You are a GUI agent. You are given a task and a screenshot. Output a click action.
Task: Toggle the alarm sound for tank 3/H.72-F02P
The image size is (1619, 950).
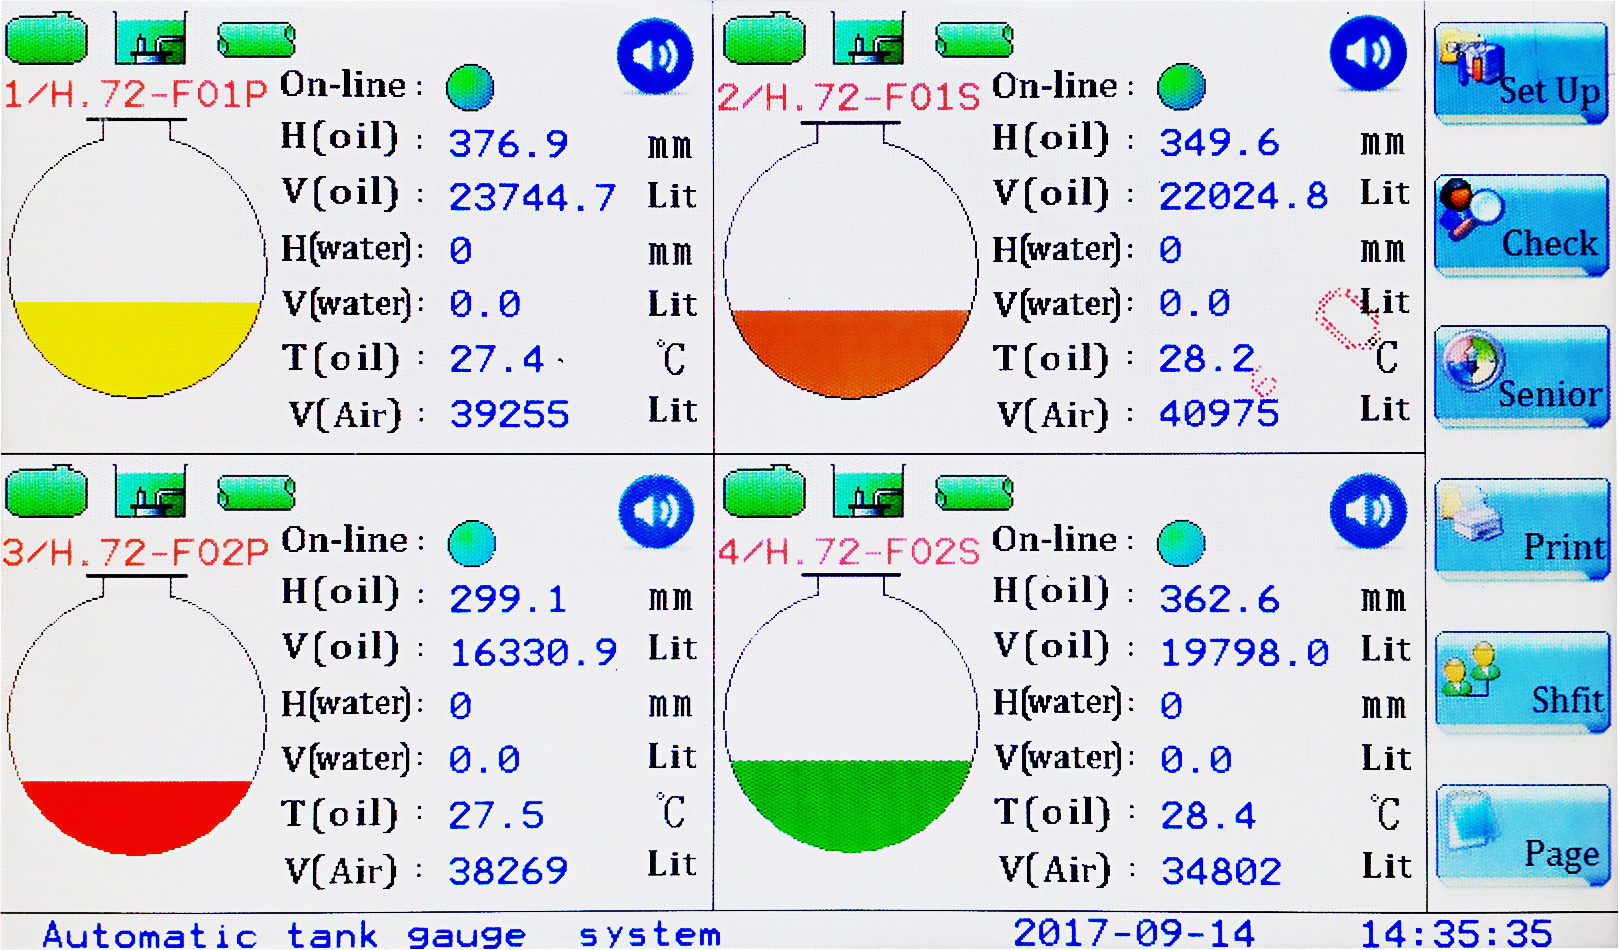coord(656,511)
